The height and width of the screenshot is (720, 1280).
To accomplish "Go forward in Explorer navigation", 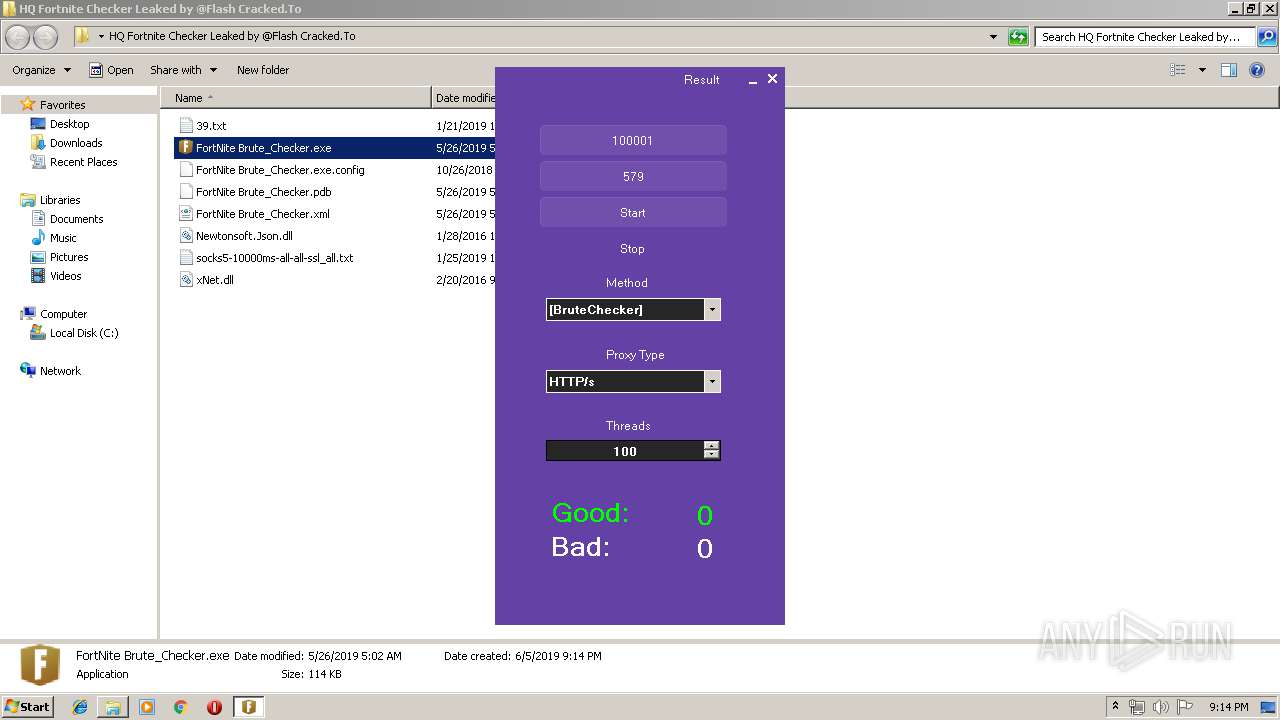I will [45, 37].
